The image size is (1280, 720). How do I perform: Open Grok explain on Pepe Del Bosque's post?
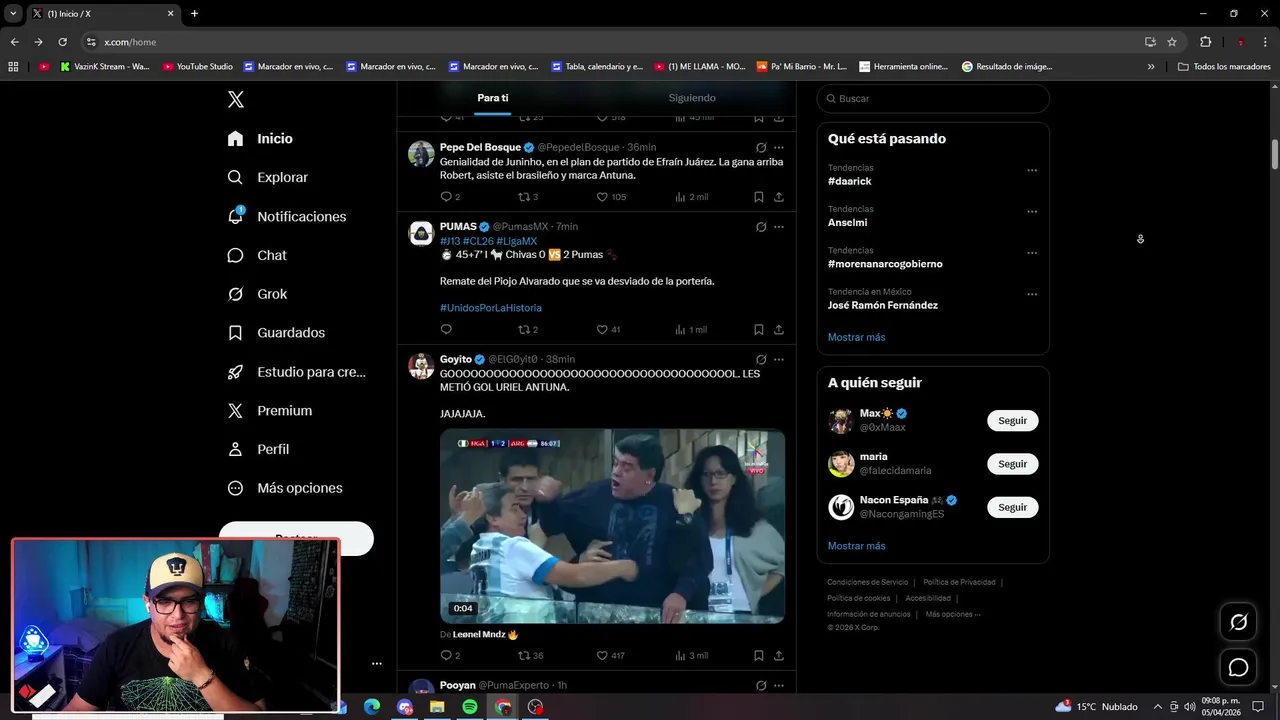761,147
